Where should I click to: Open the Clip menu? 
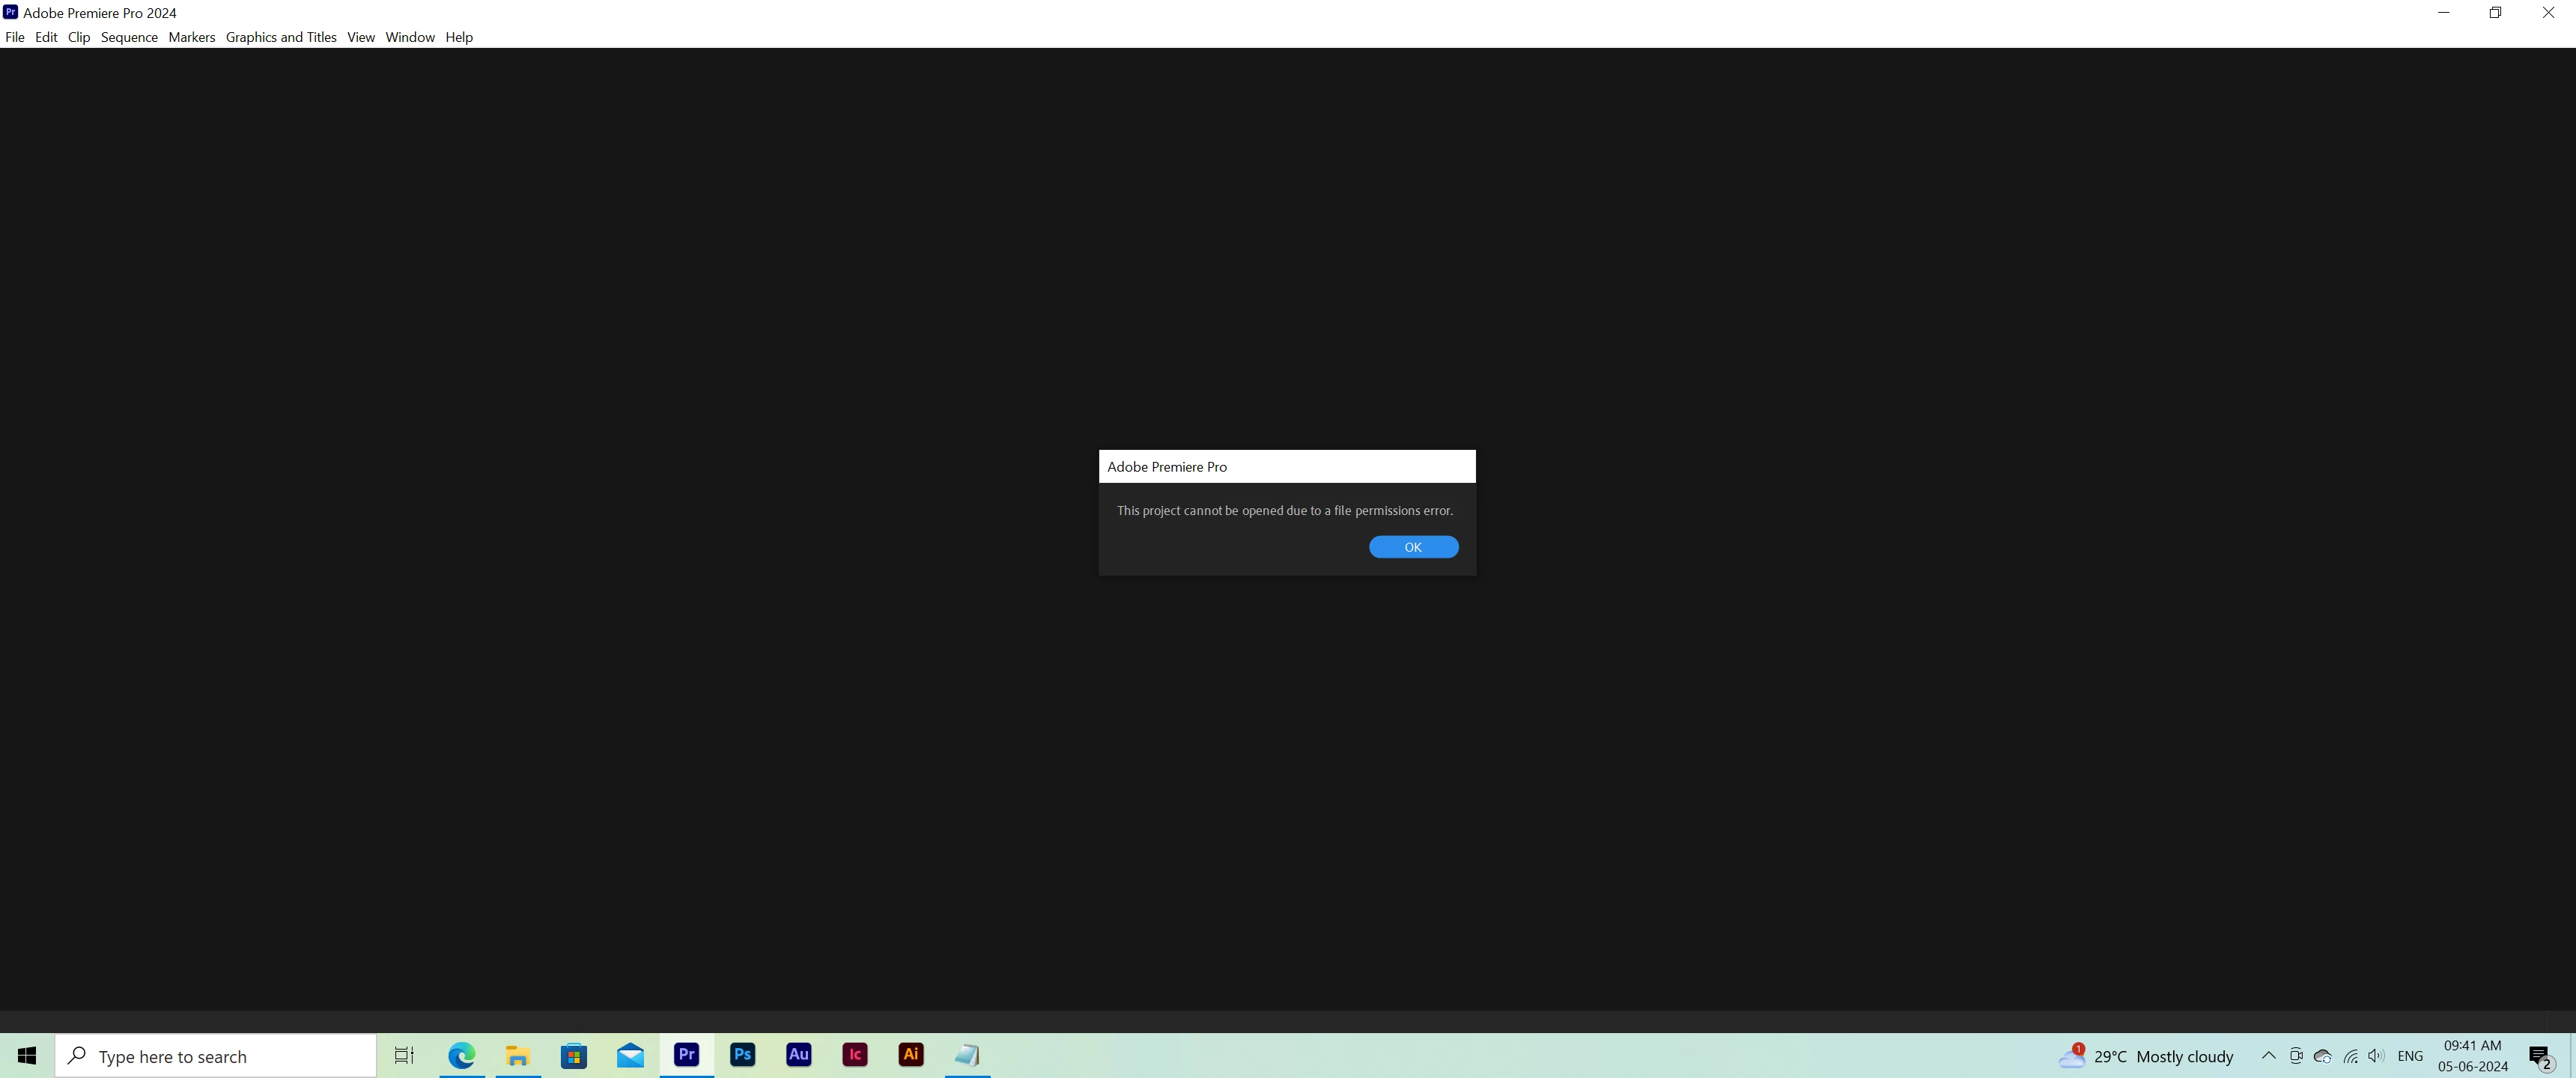coord(79,37)
